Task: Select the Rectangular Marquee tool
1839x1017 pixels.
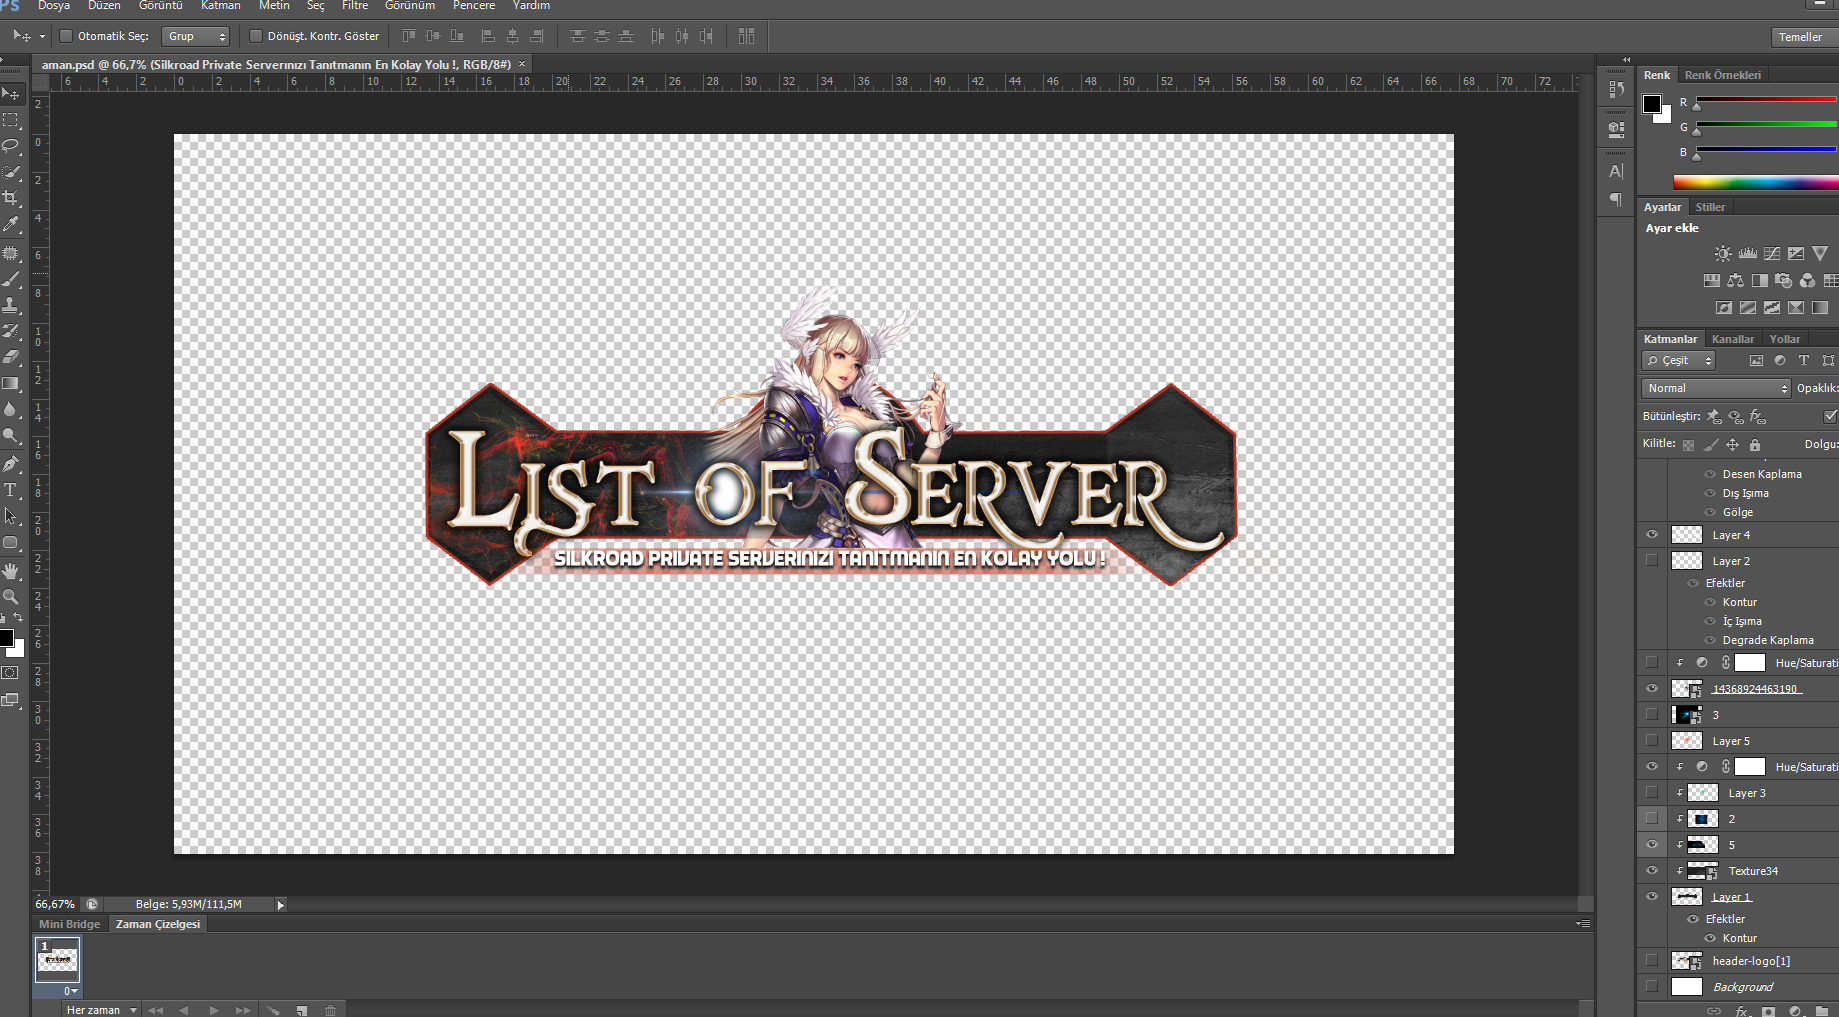Action: [x=11, y=120]
